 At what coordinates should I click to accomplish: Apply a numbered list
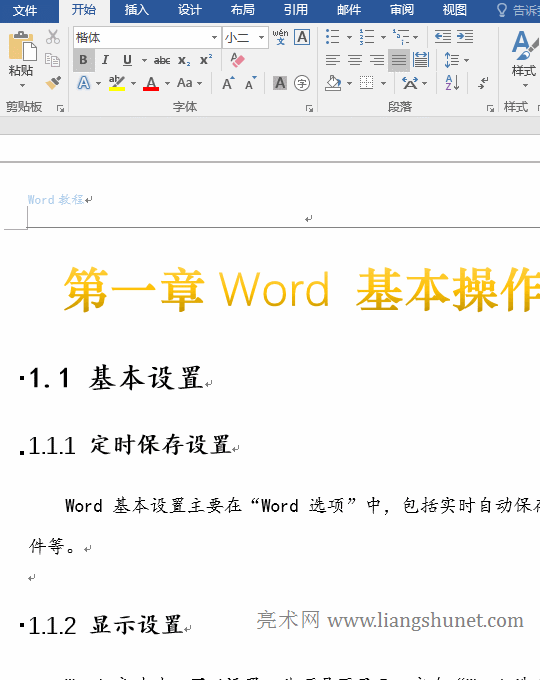pos(367,37)
